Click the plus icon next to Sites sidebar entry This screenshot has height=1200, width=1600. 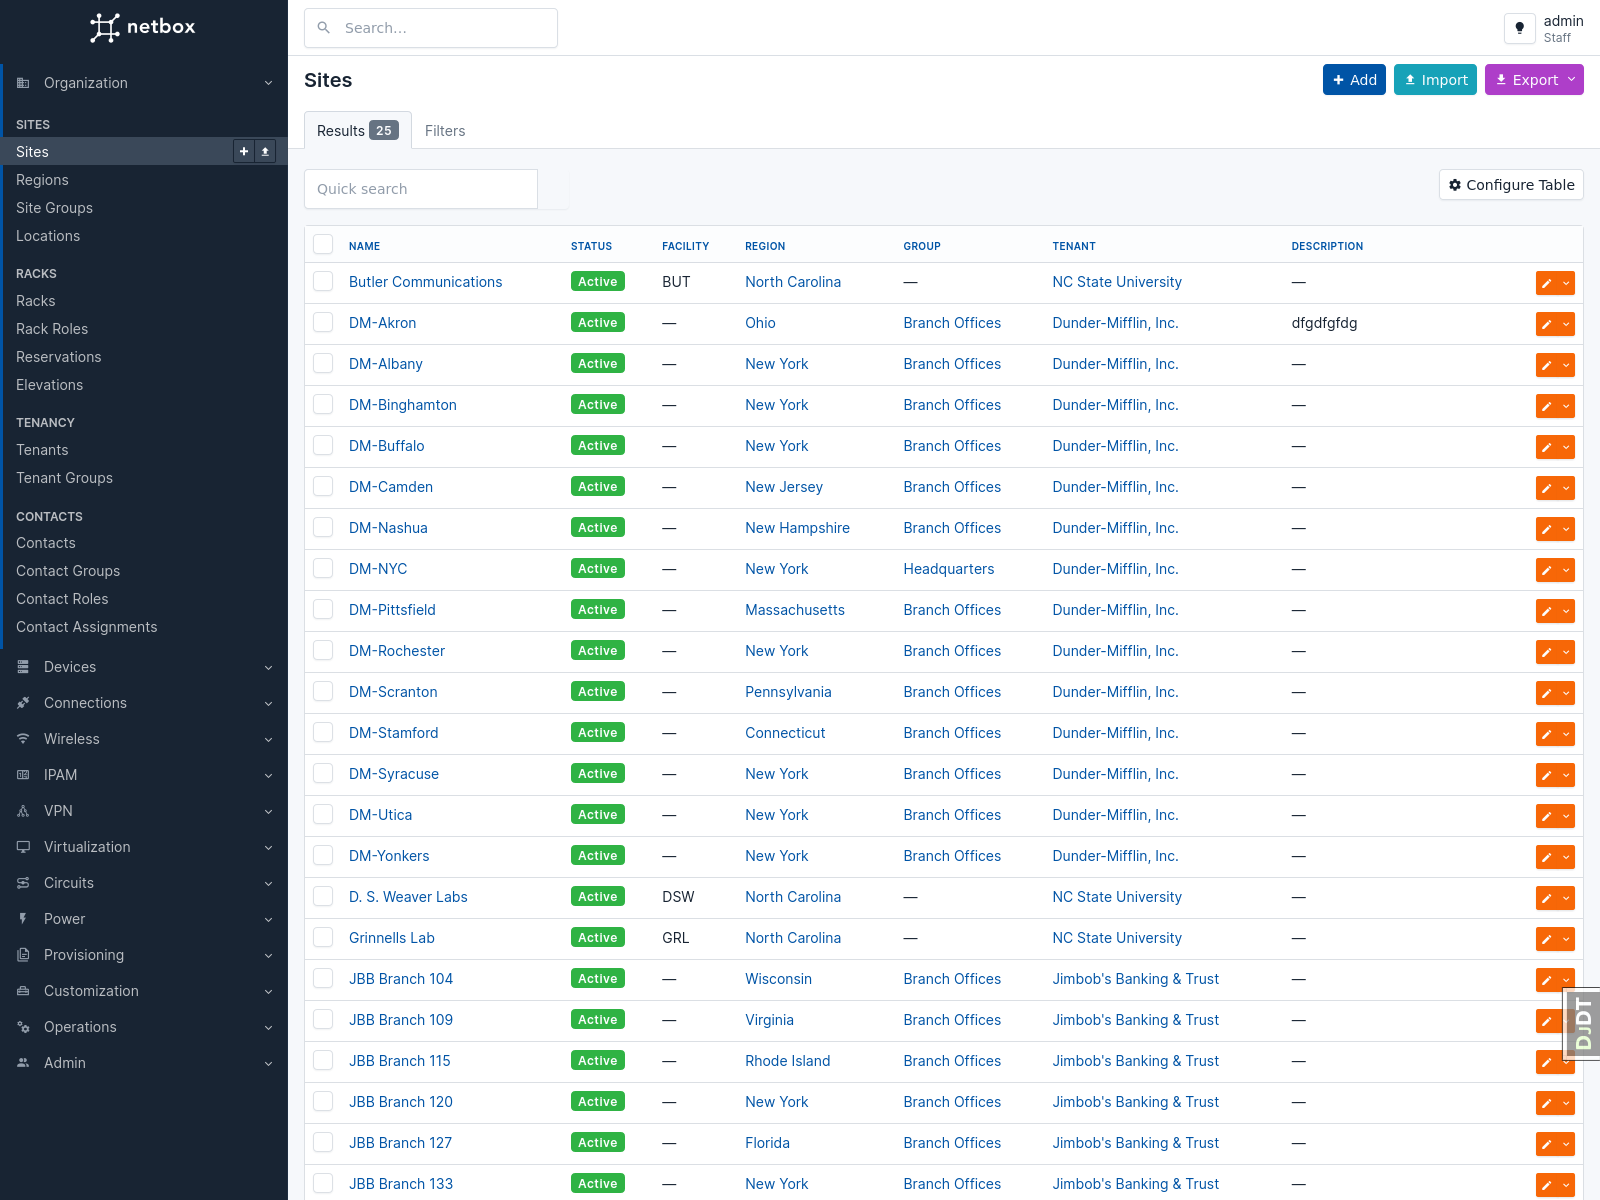(x=243, y=151)
